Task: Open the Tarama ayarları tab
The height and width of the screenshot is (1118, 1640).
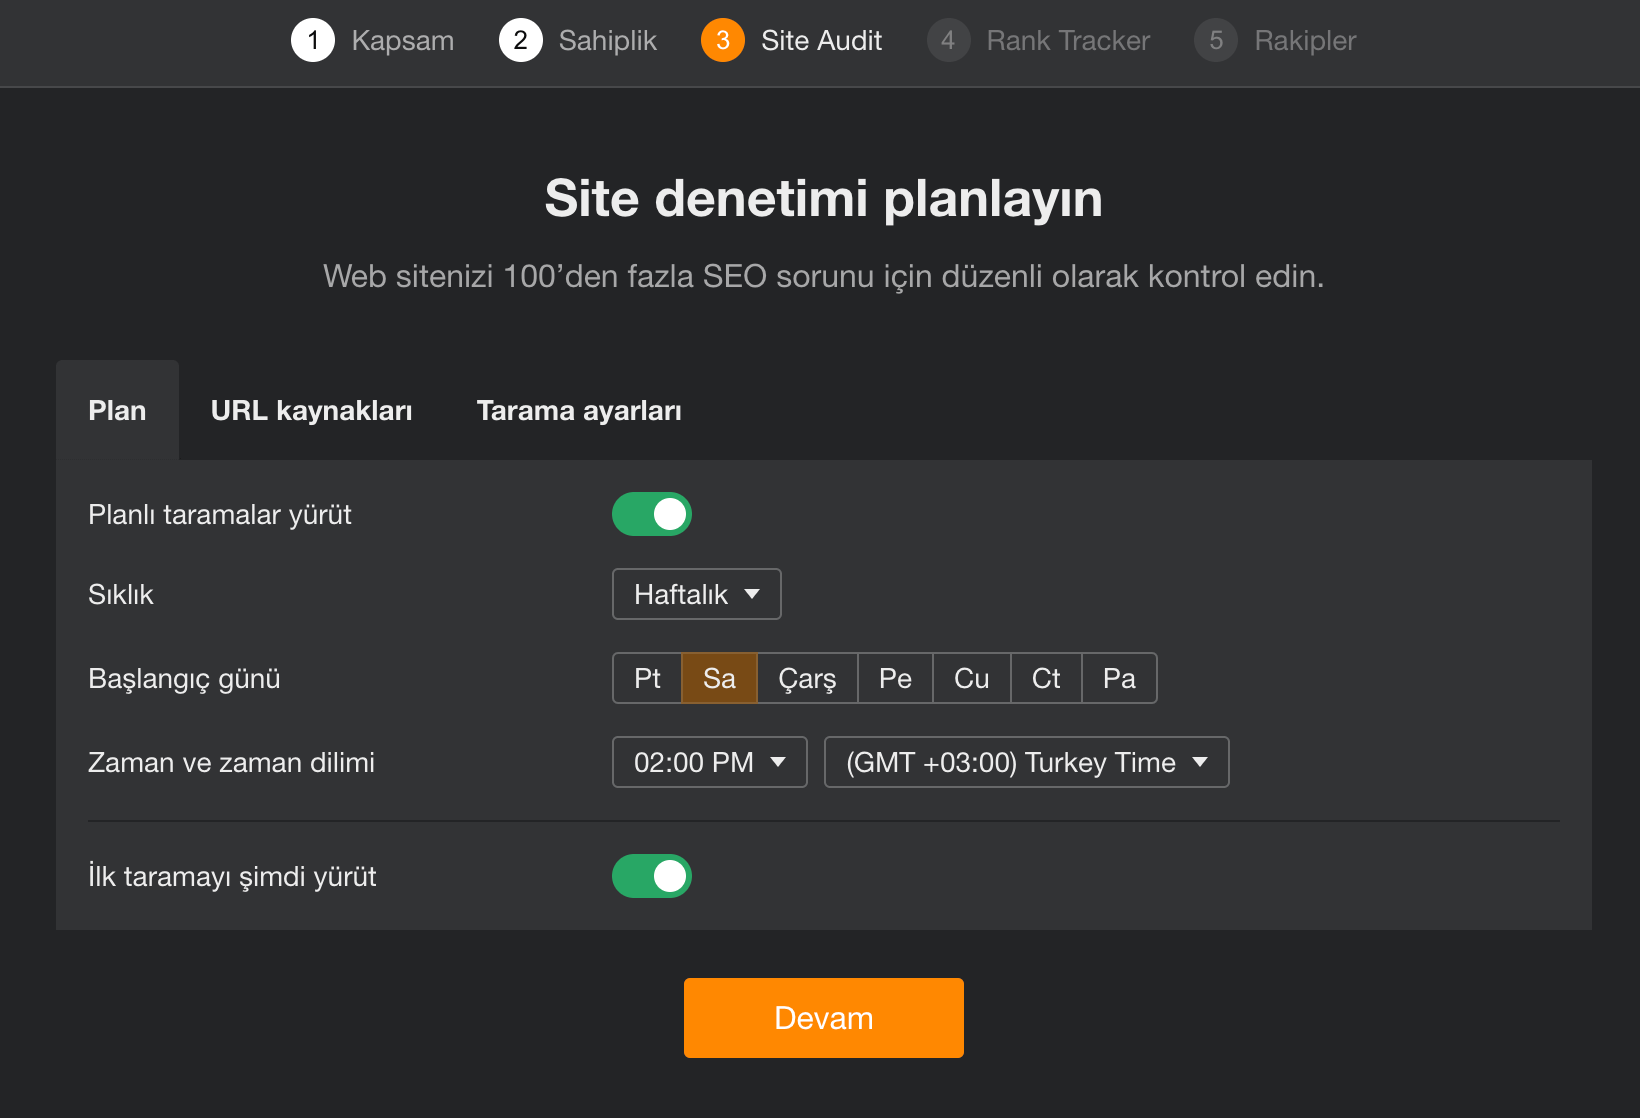Action: (578, 410)
